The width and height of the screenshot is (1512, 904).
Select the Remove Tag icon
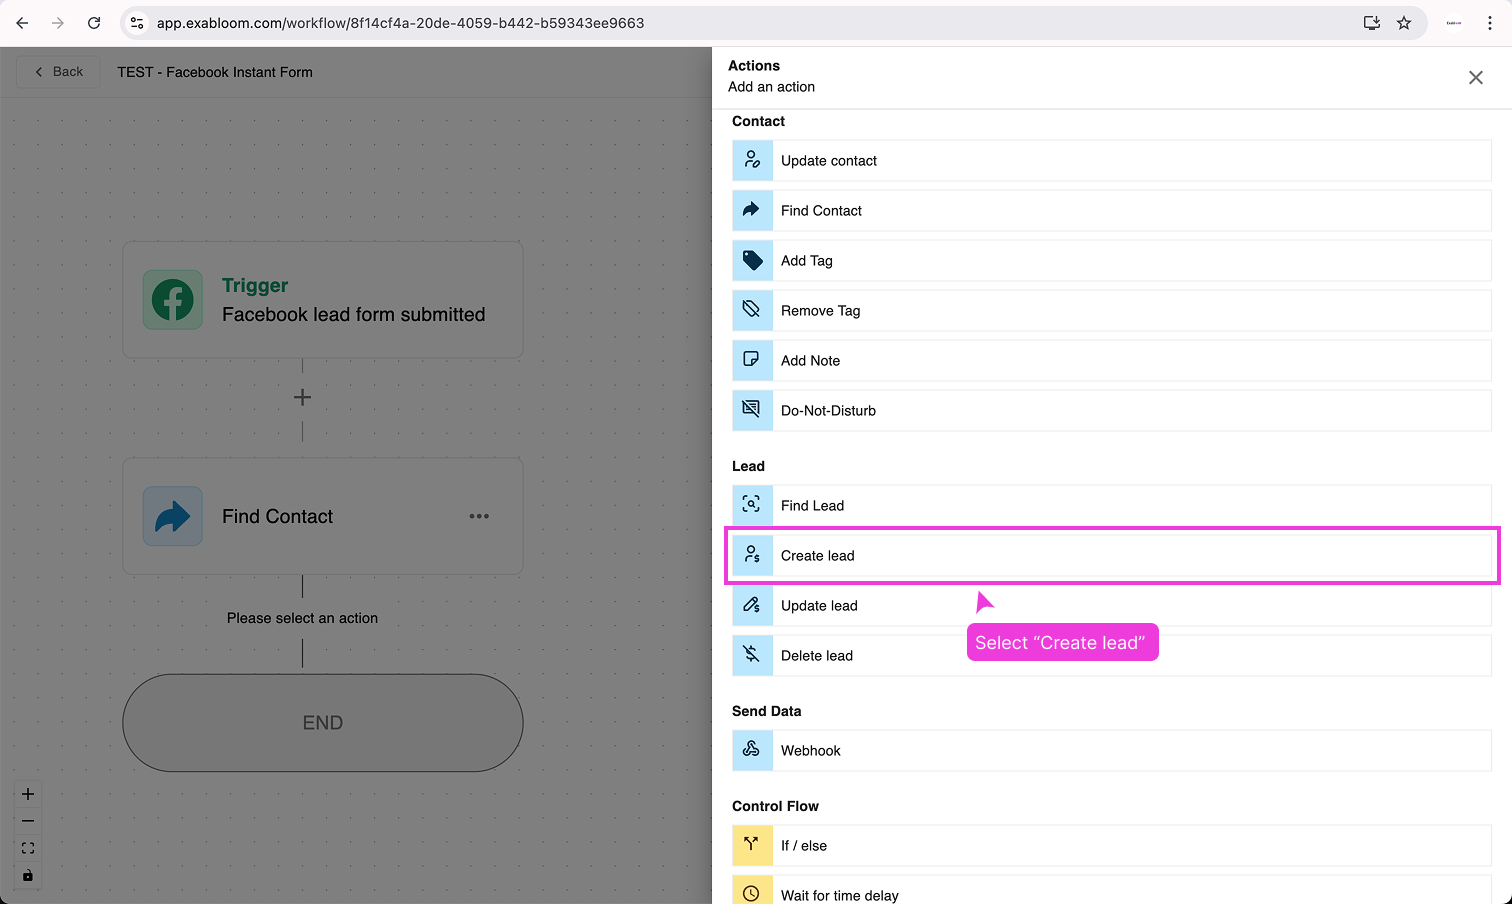(x=752, y=310)
